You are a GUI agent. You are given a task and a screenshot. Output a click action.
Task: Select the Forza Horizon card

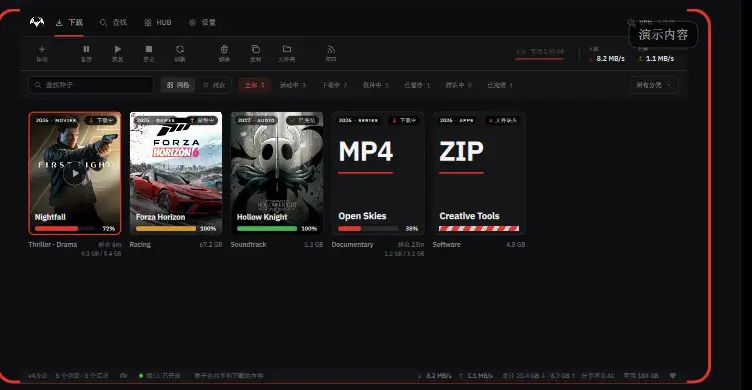[176, 174]
